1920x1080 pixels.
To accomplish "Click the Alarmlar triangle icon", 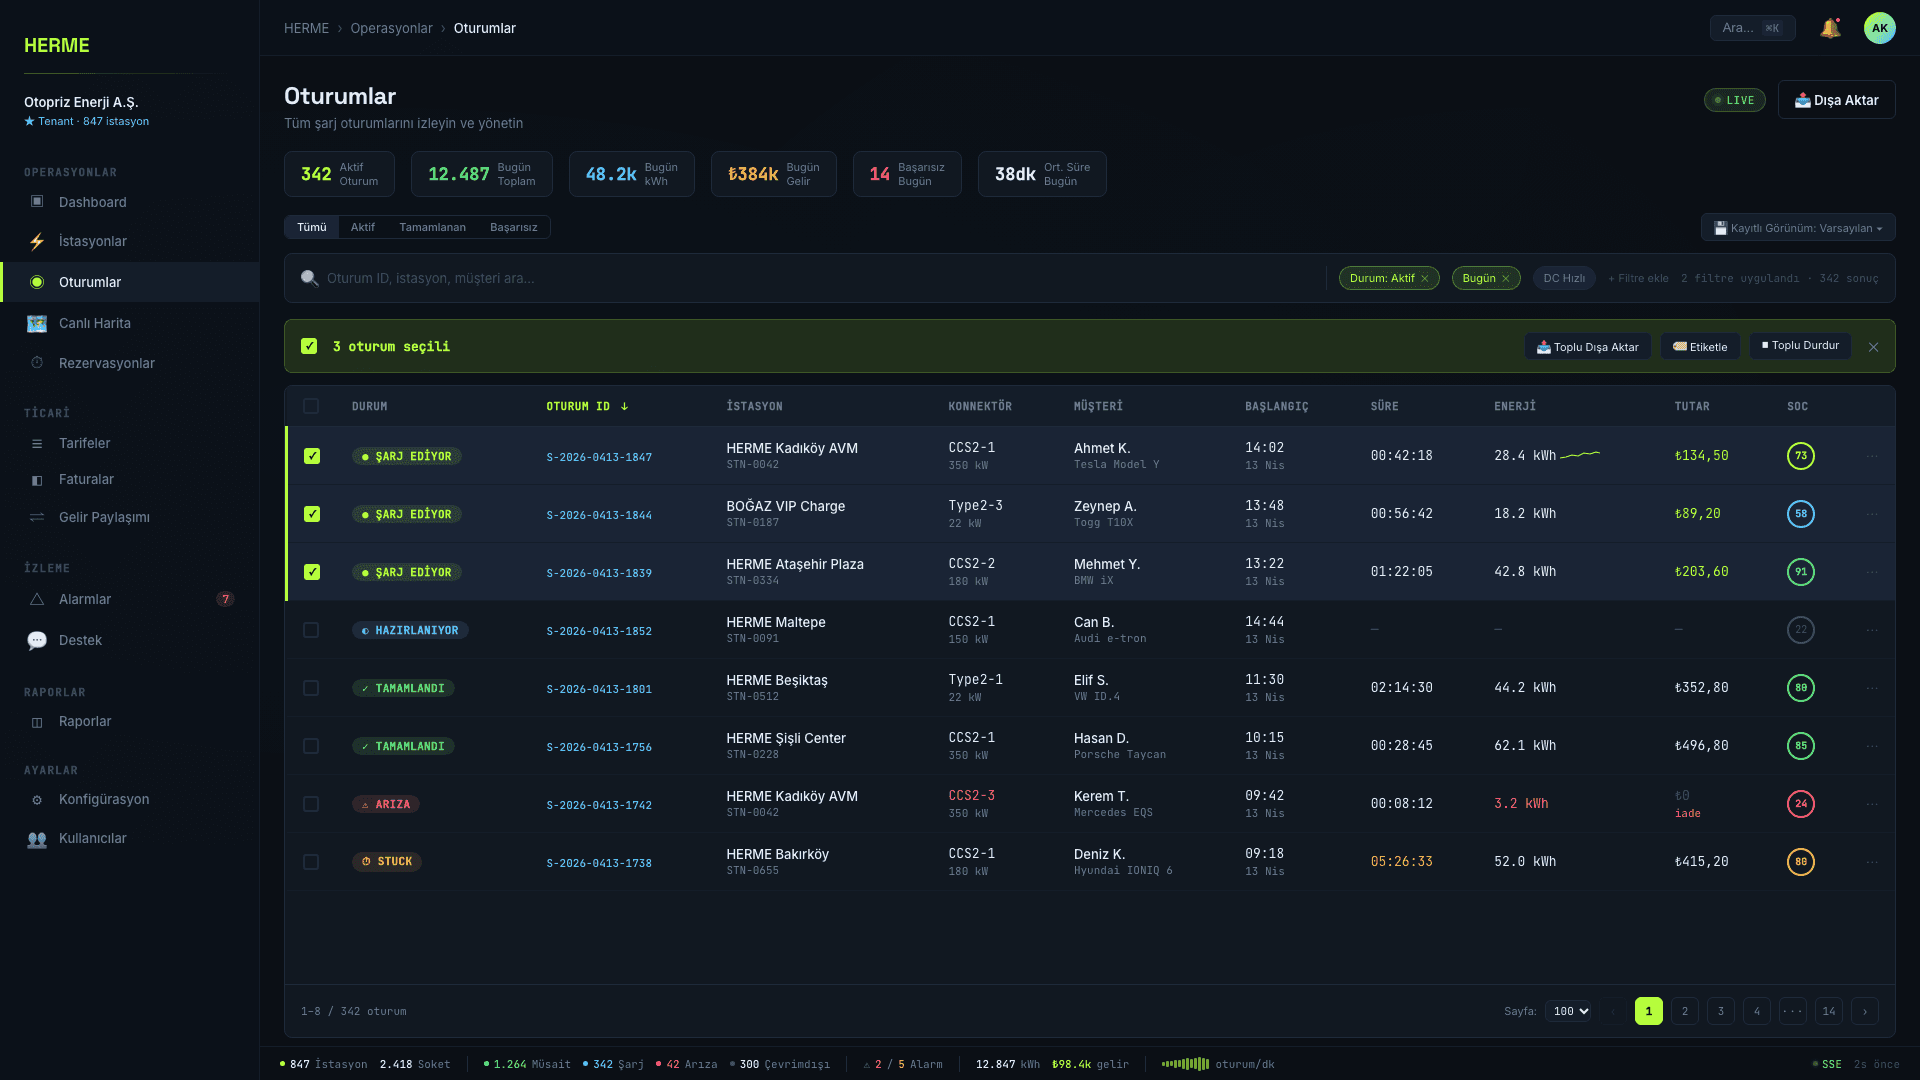I will [37, 599].
